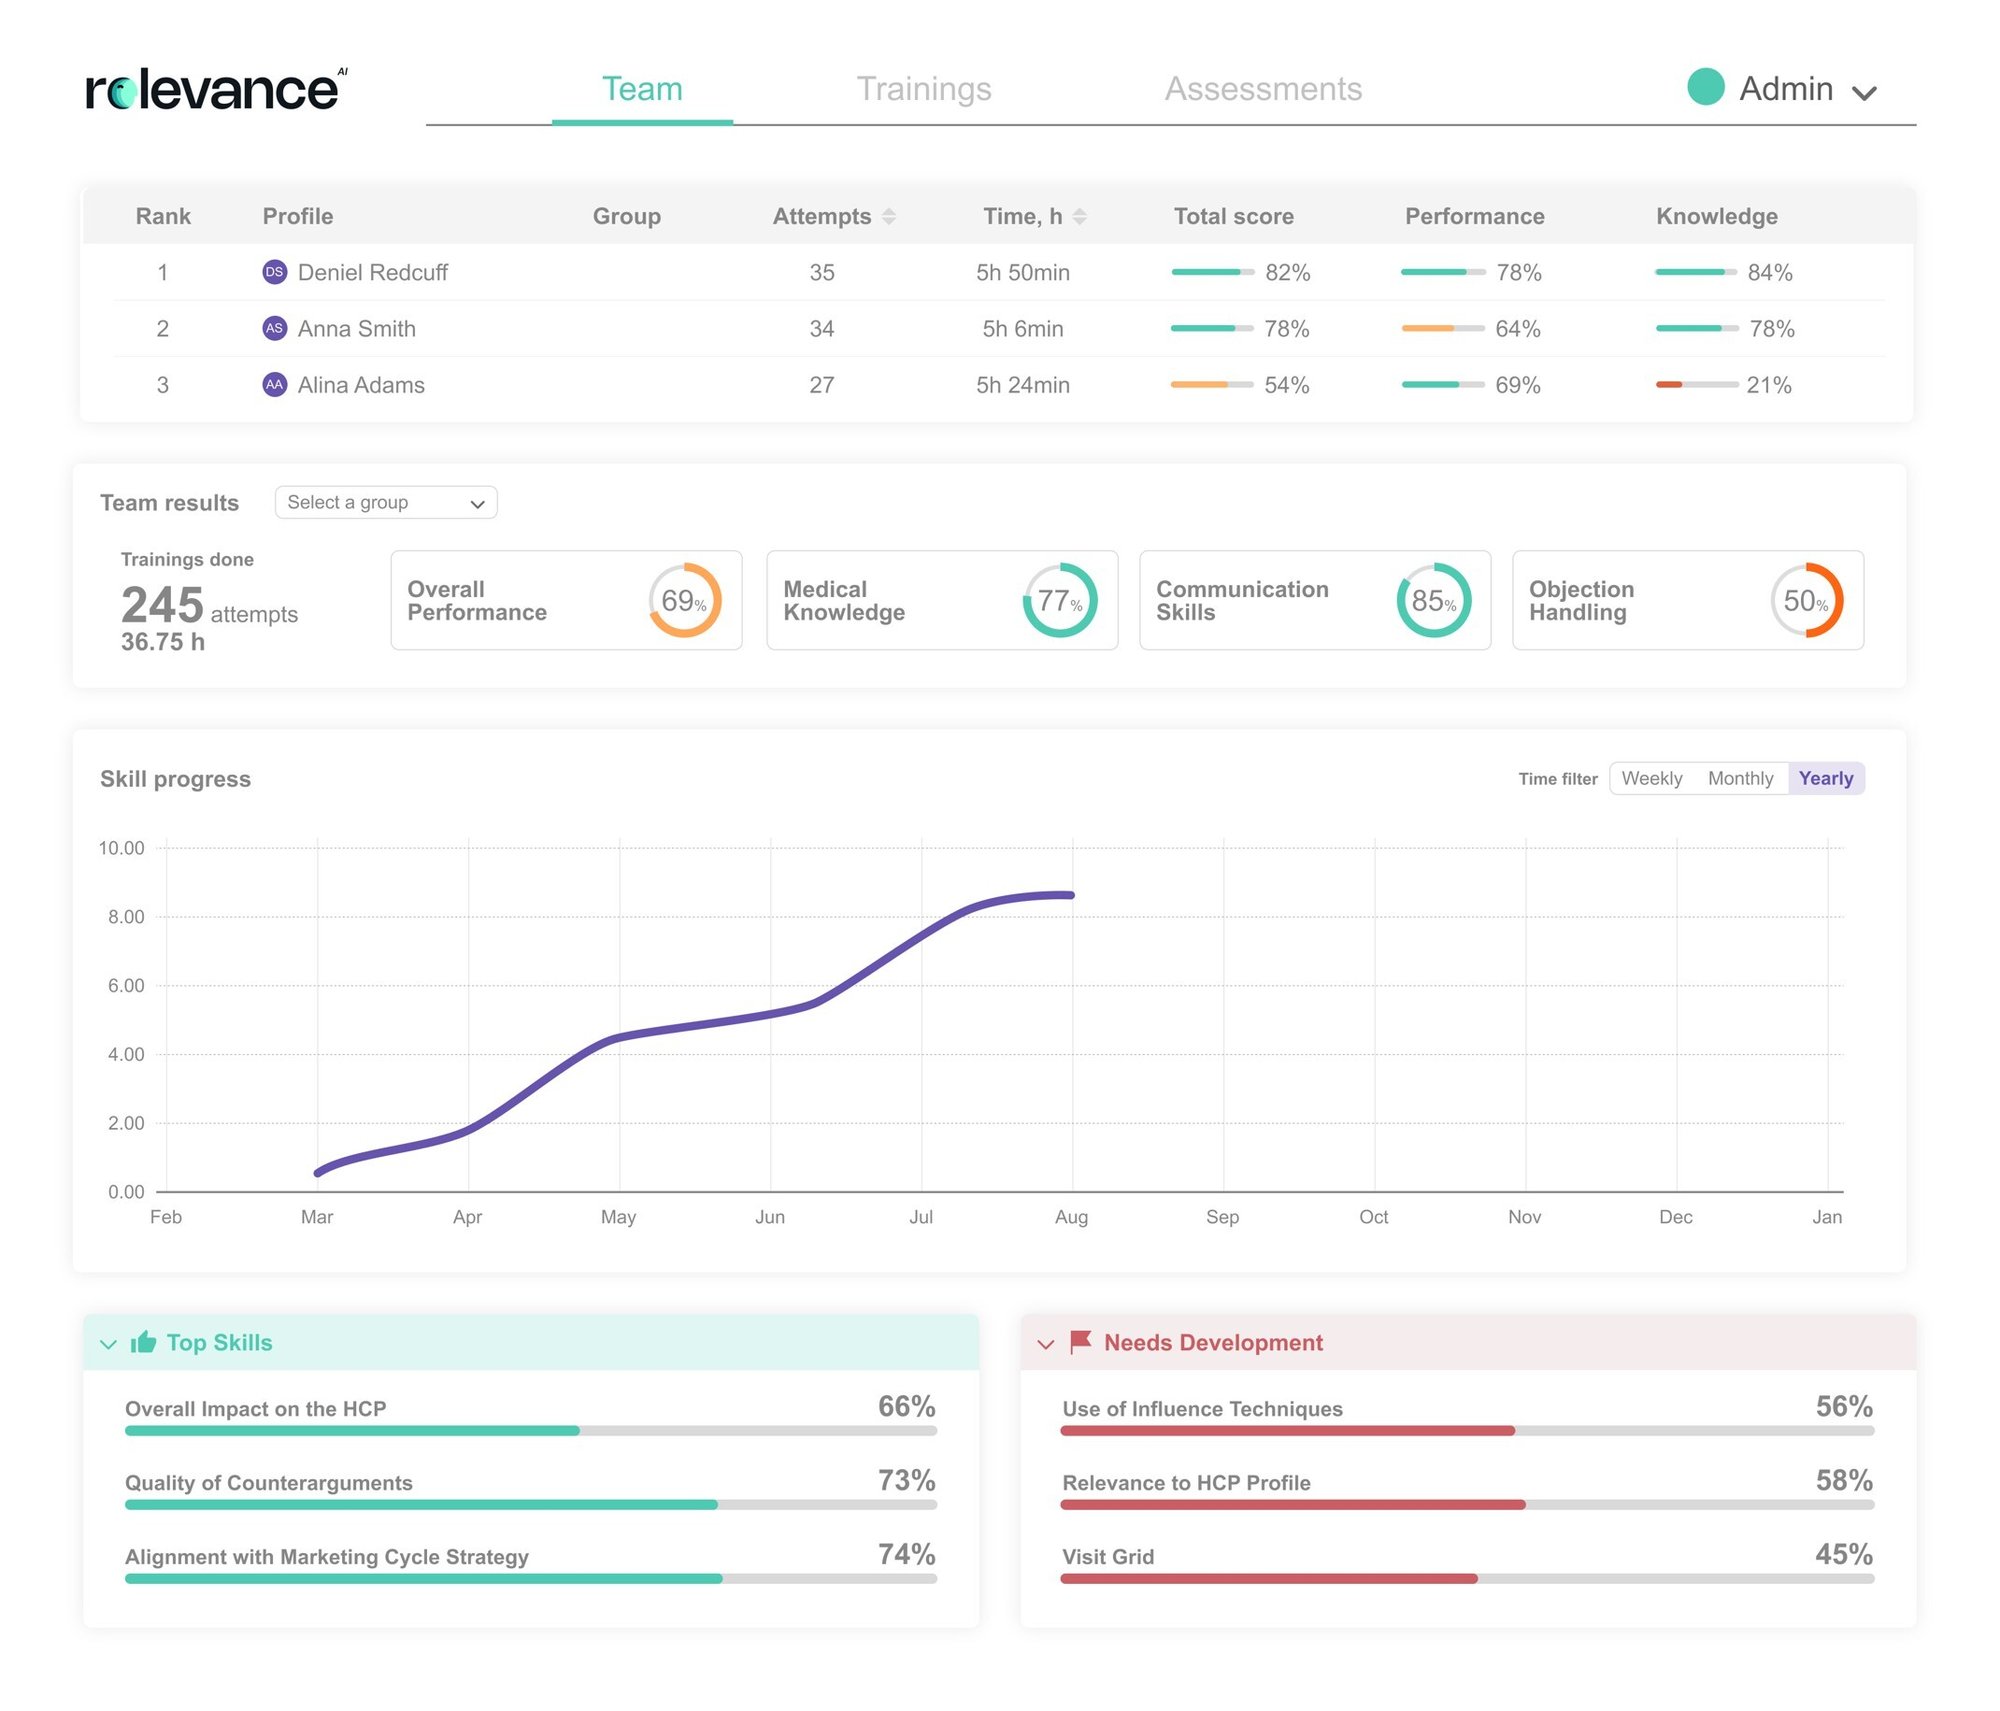Image resolution: width=2000 pixels, height=1711 pixels.
Task: Click Deniel Redcuff's DS avatar icon
Action: click(x=274, y=272)
